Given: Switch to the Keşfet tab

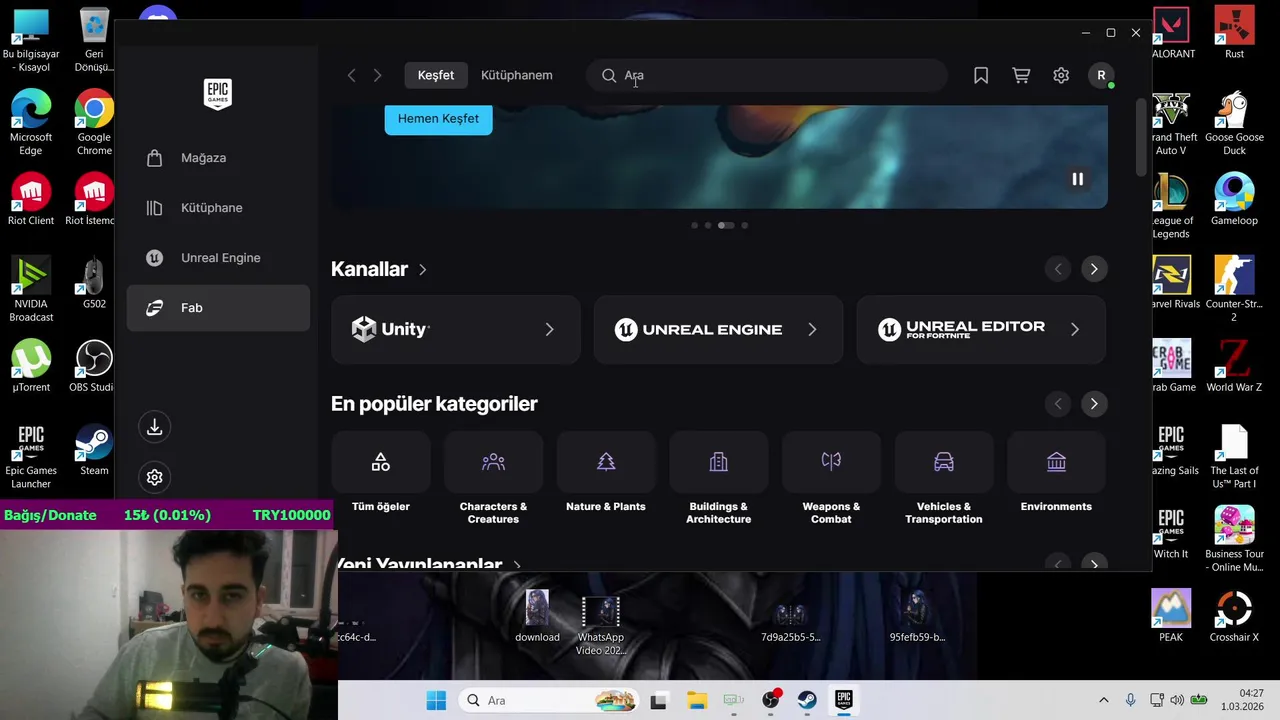Looking at the screenshot, I should [436, 75].
